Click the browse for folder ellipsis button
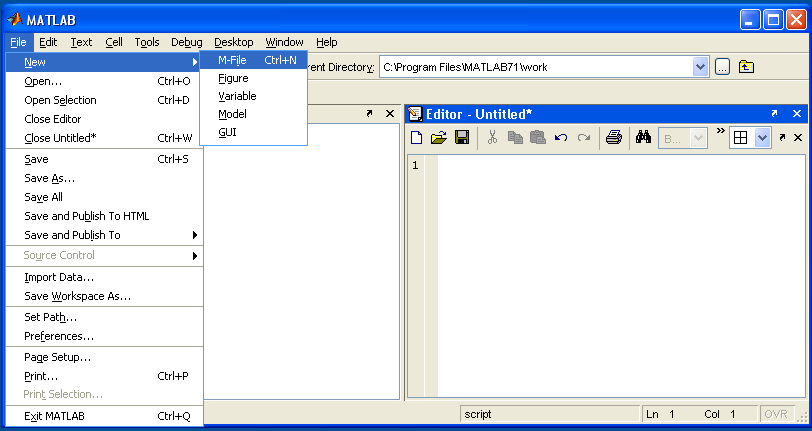 [722, 67]
